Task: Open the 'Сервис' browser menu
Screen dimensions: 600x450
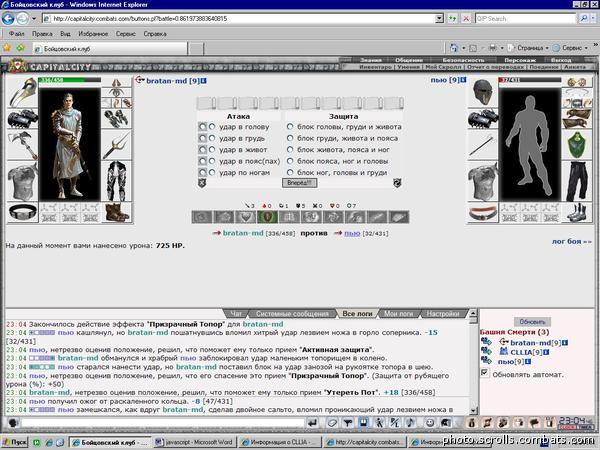Action: (x=126, y=34)
